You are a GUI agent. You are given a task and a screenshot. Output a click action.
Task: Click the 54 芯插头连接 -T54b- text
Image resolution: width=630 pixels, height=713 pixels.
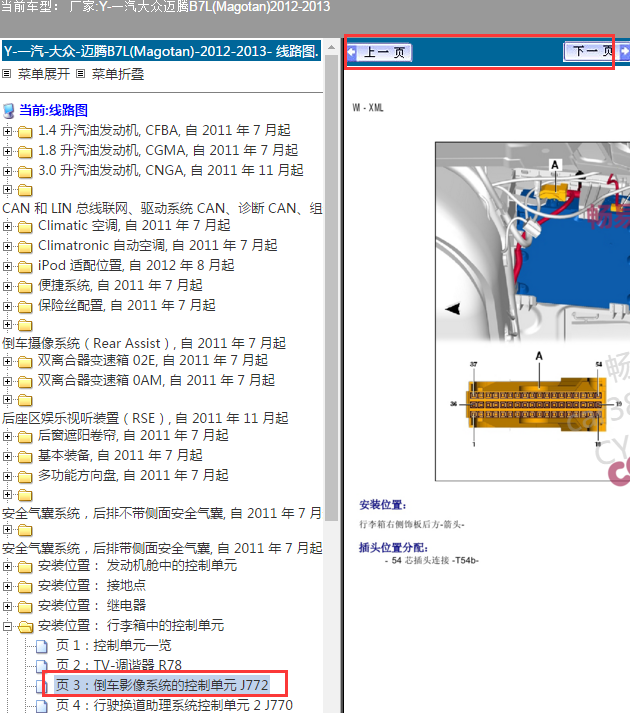click(432, 561)
